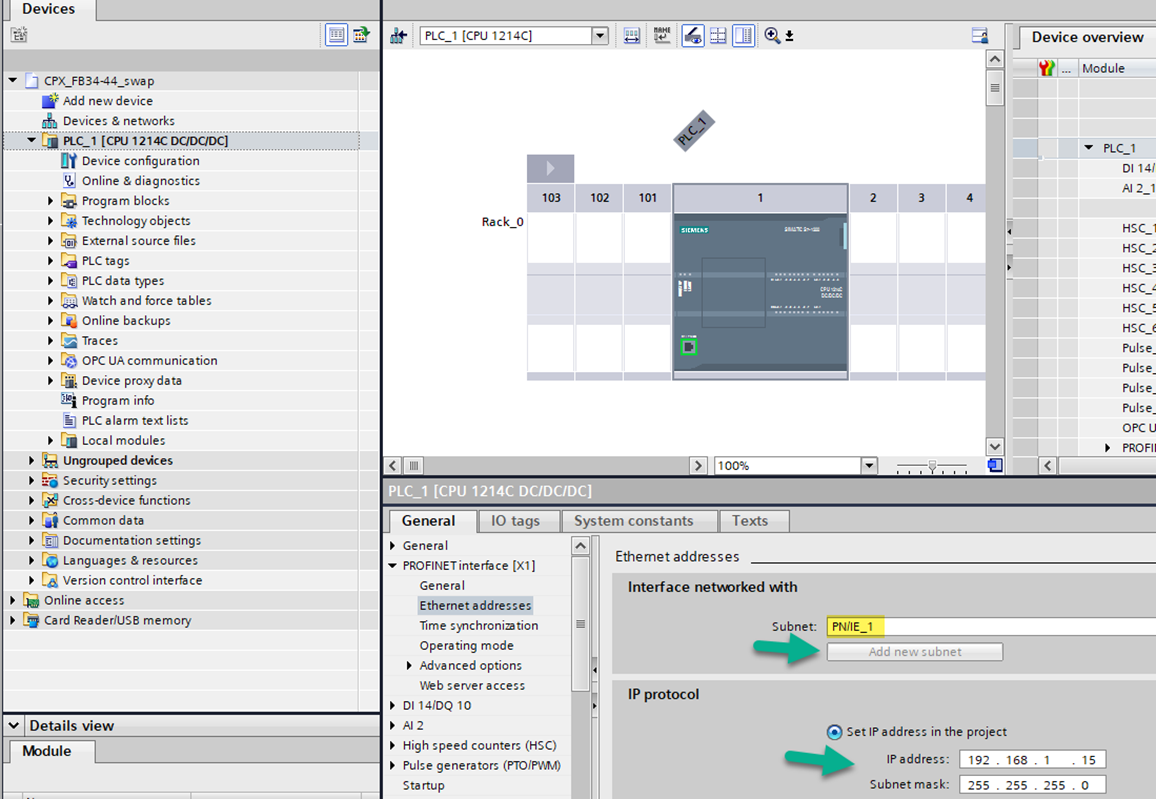Click the overview navigation icon at canvas corner
The image size is (1156, 799).
coord(995,465)
